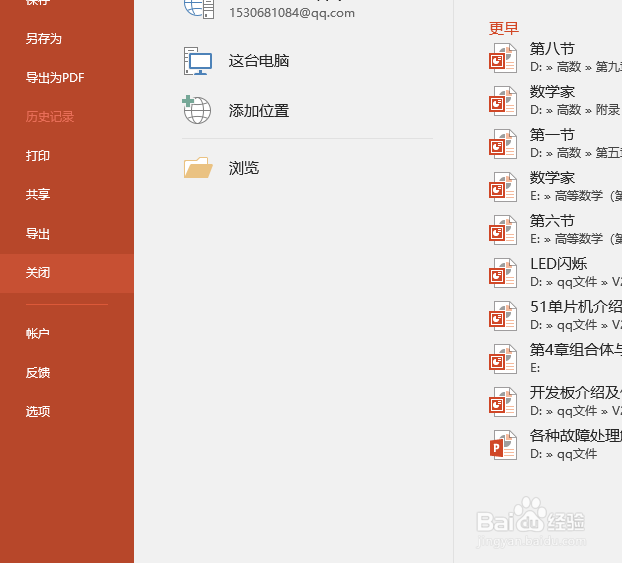Open recent file 第八节
622x563 pixels.
click(552, 49)
